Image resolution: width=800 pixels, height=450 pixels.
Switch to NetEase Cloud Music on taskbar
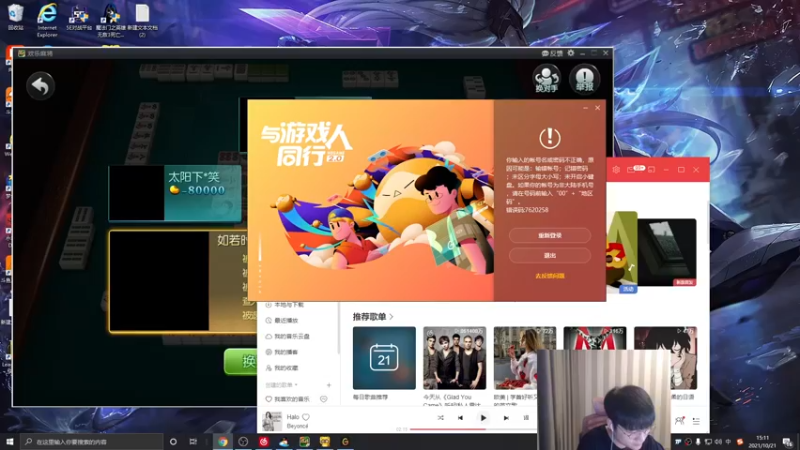(263, 441)
